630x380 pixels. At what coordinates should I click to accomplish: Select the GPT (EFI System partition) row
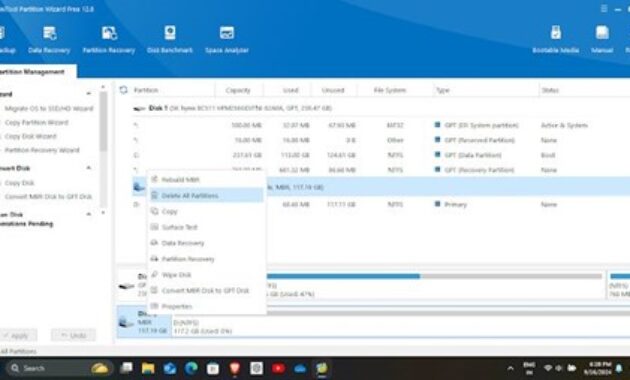381,125
